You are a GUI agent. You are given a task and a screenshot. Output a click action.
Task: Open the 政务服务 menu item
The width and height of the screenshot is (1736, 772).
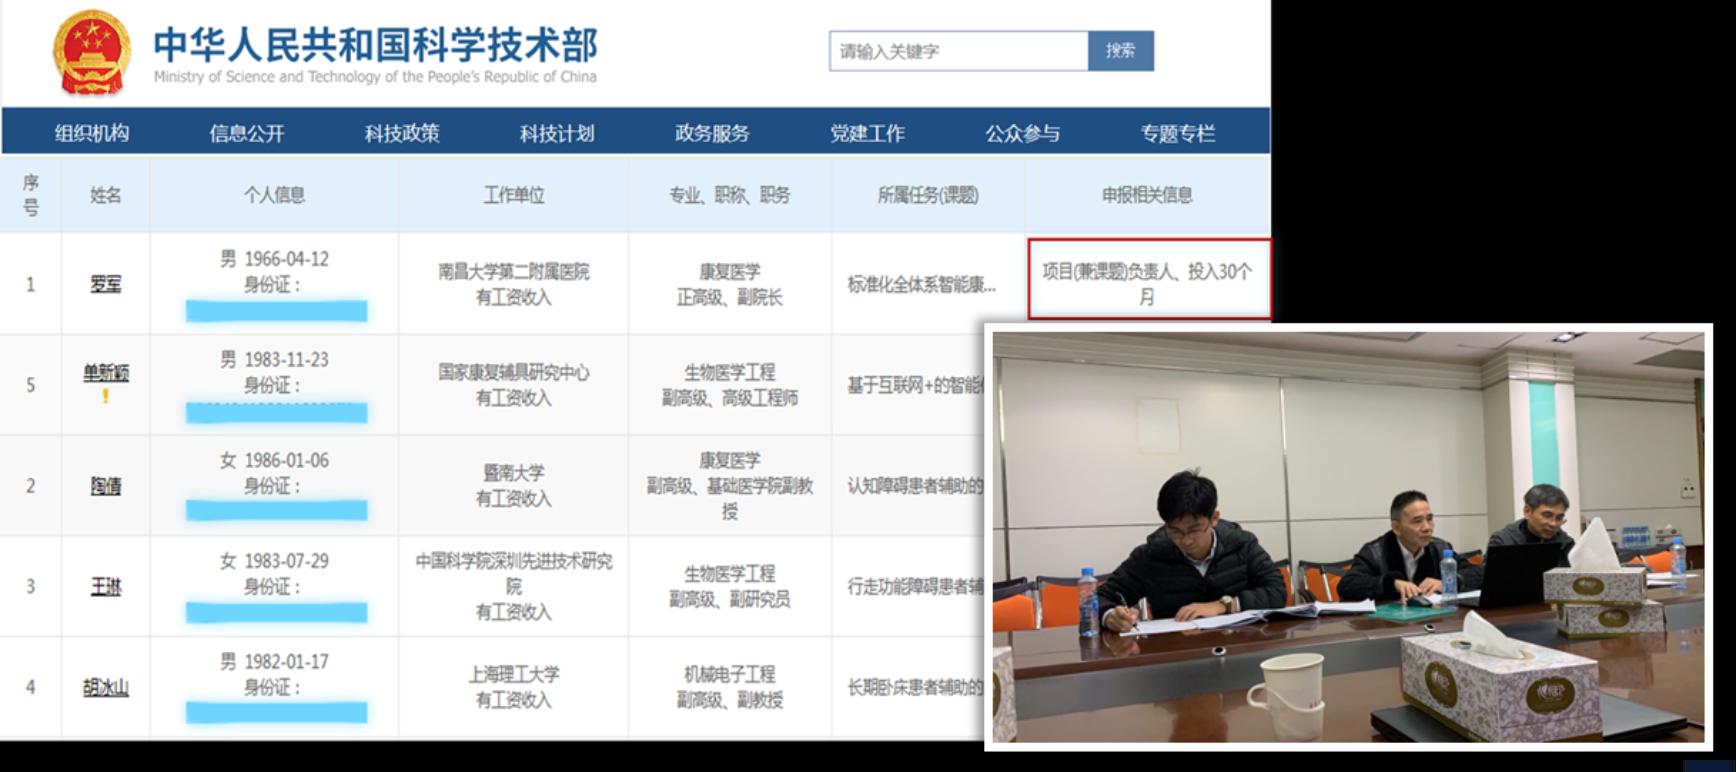pos(712,133)
